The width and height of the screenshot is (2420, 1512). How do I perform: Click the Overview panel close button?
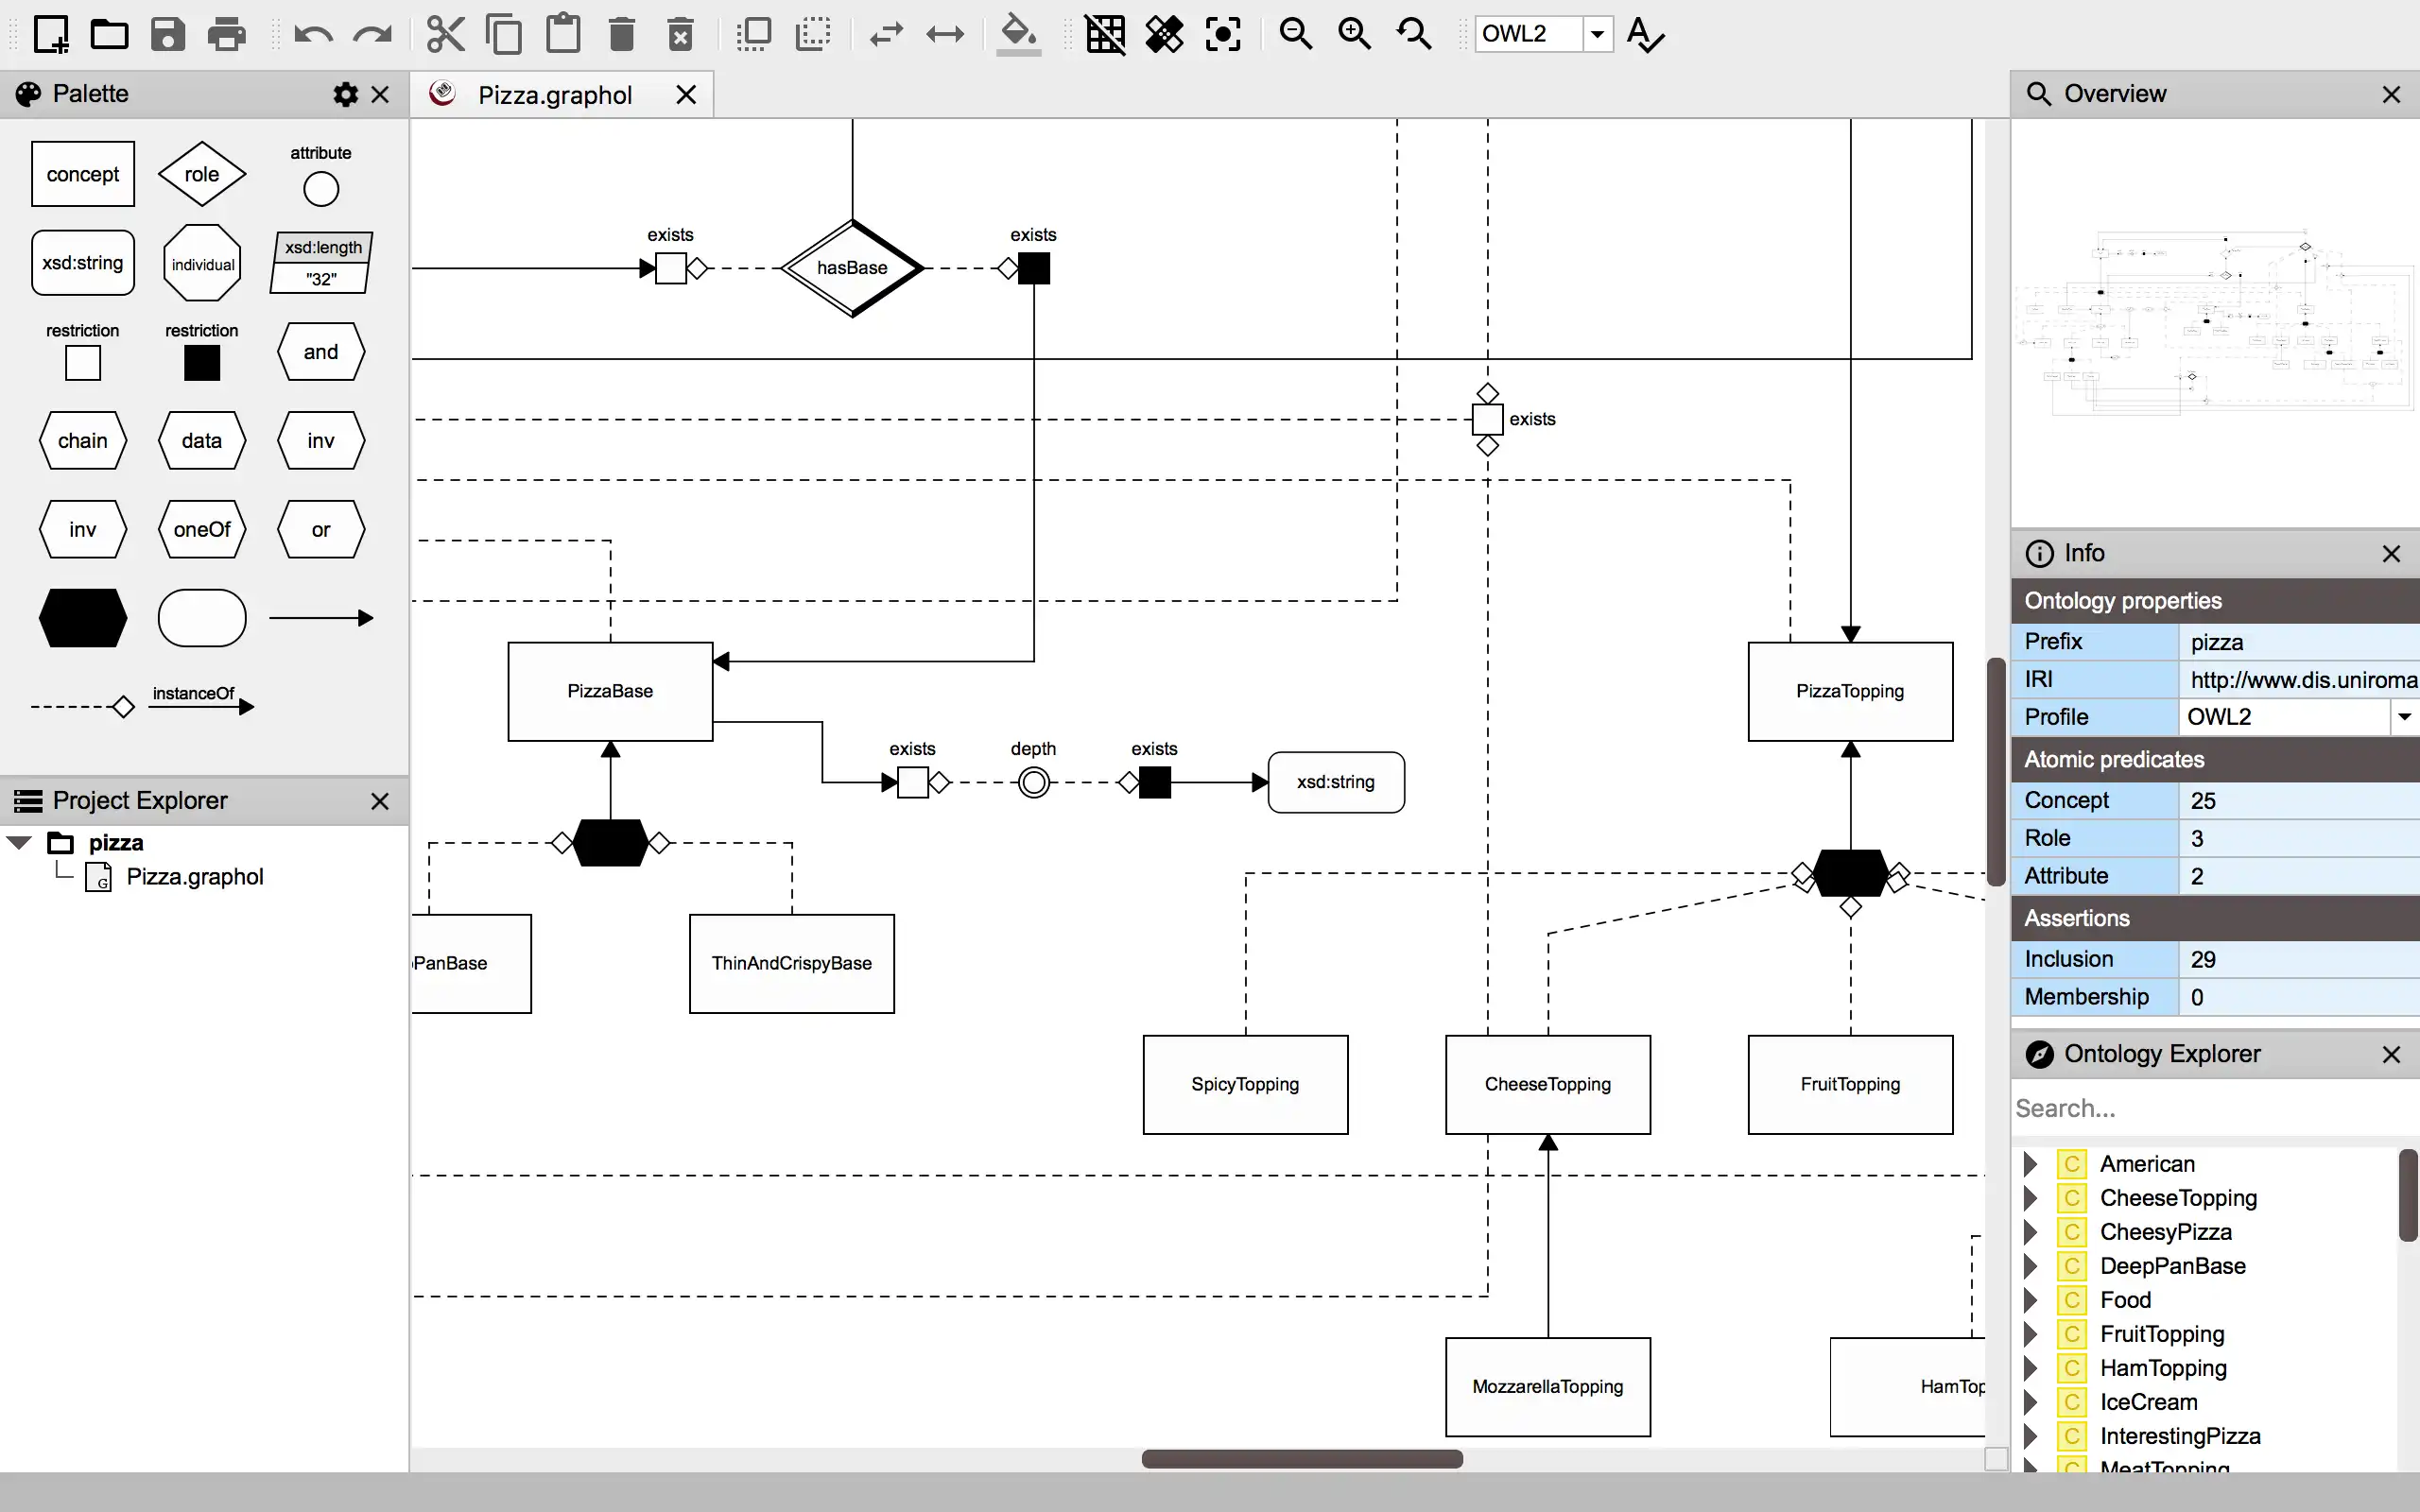click(x=2394, y=94)
